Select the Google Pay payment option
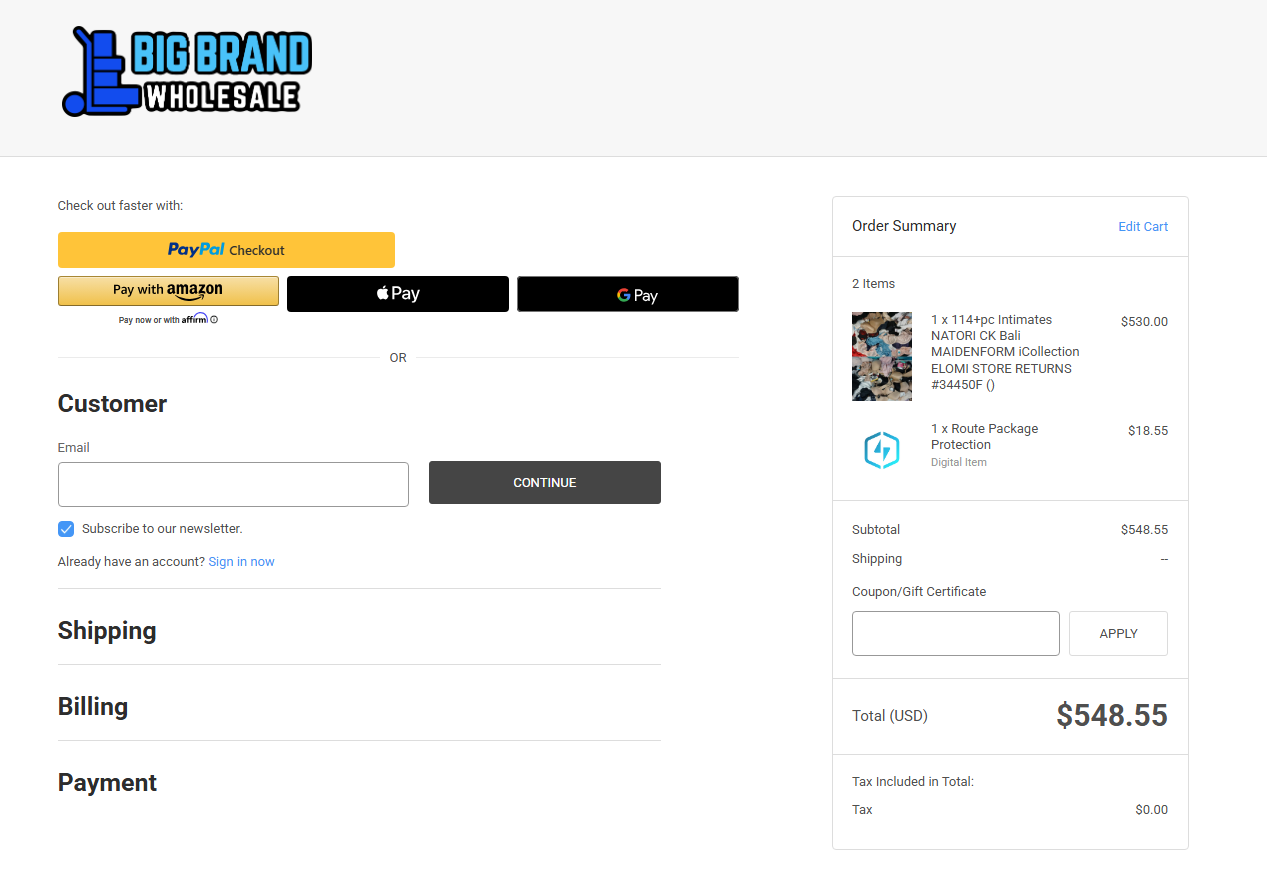Screen dimensions: 1267x889 pos(627,294)
